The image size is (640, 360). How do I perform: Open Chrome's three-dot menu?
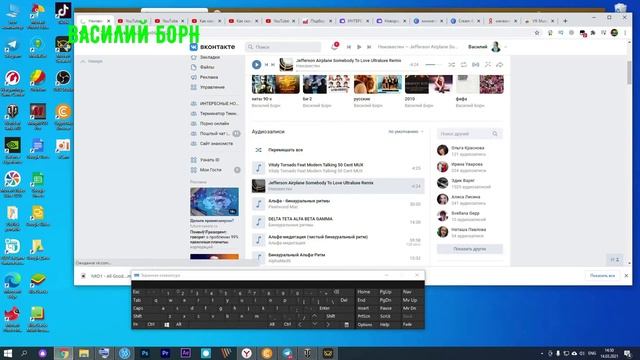[x=625, y=33]
